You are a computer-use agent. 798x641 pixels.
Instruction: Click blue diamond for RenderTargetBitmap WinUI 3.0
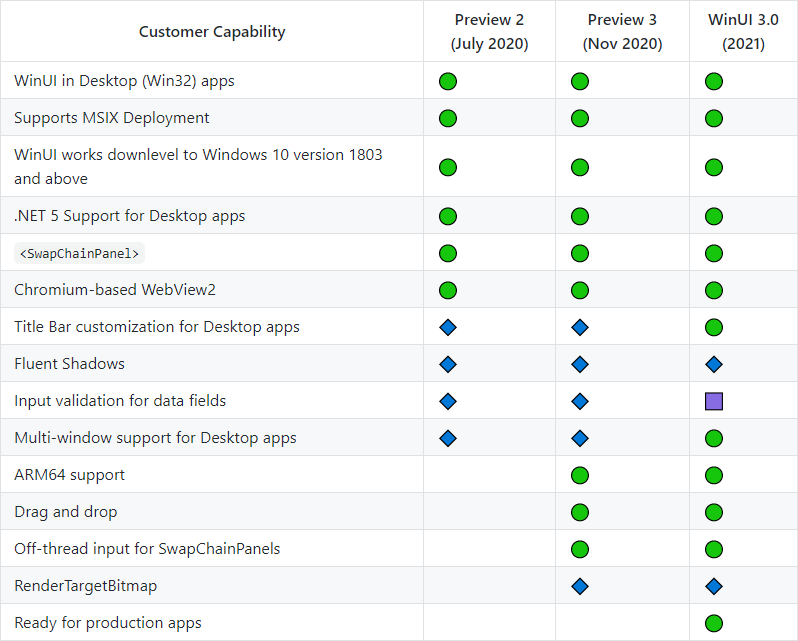714,587
